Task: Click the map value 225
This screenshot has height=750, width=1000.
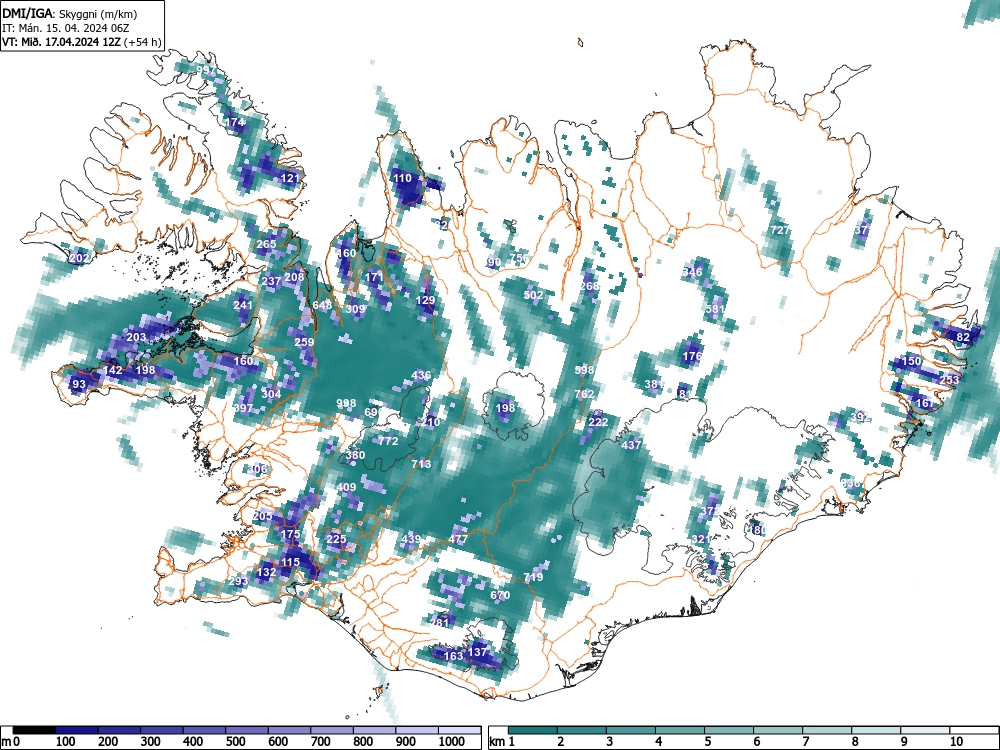Action: coord(336,539)
